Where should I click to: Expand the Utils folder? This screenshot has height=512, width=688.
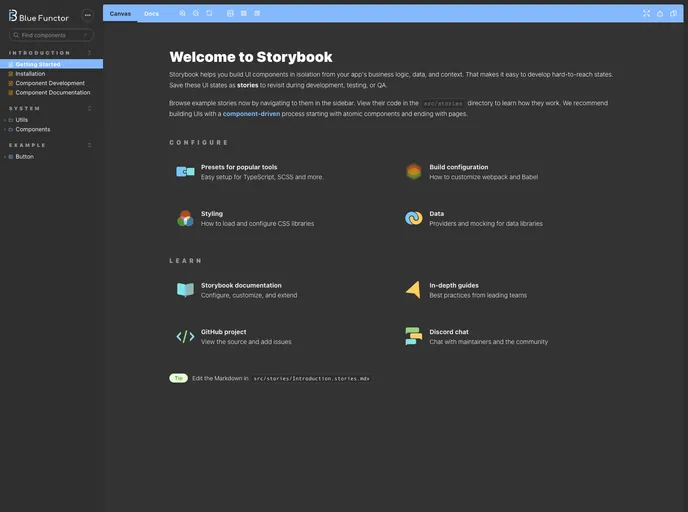coord(22,120)
